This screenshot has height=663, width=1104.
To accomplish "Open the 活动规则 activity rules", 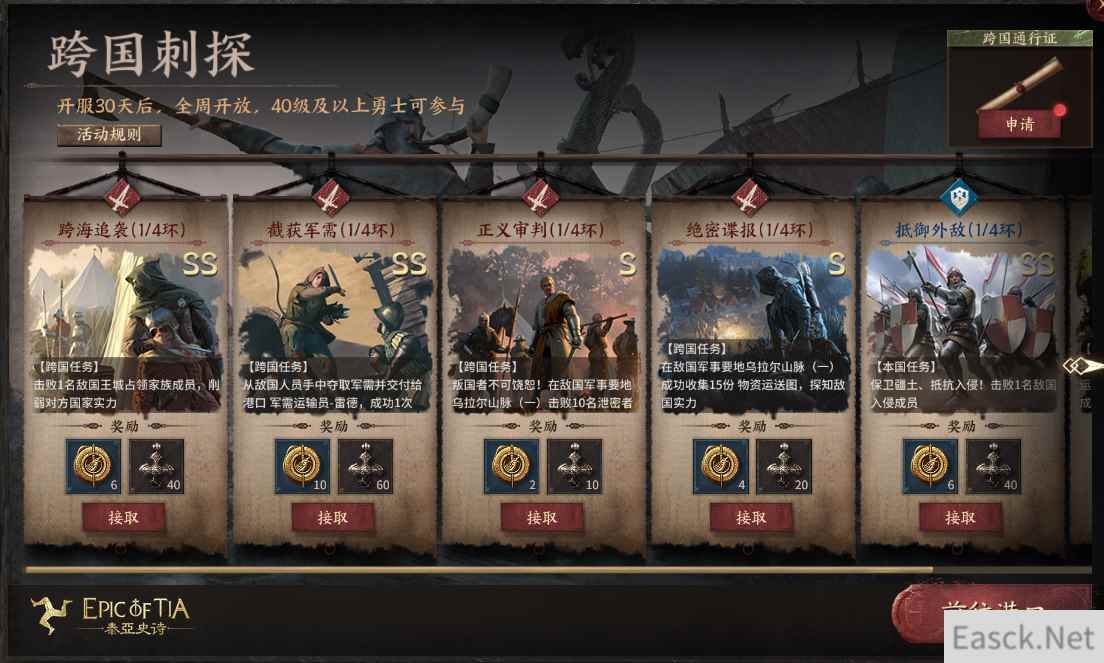I will [x=109, y=134].
